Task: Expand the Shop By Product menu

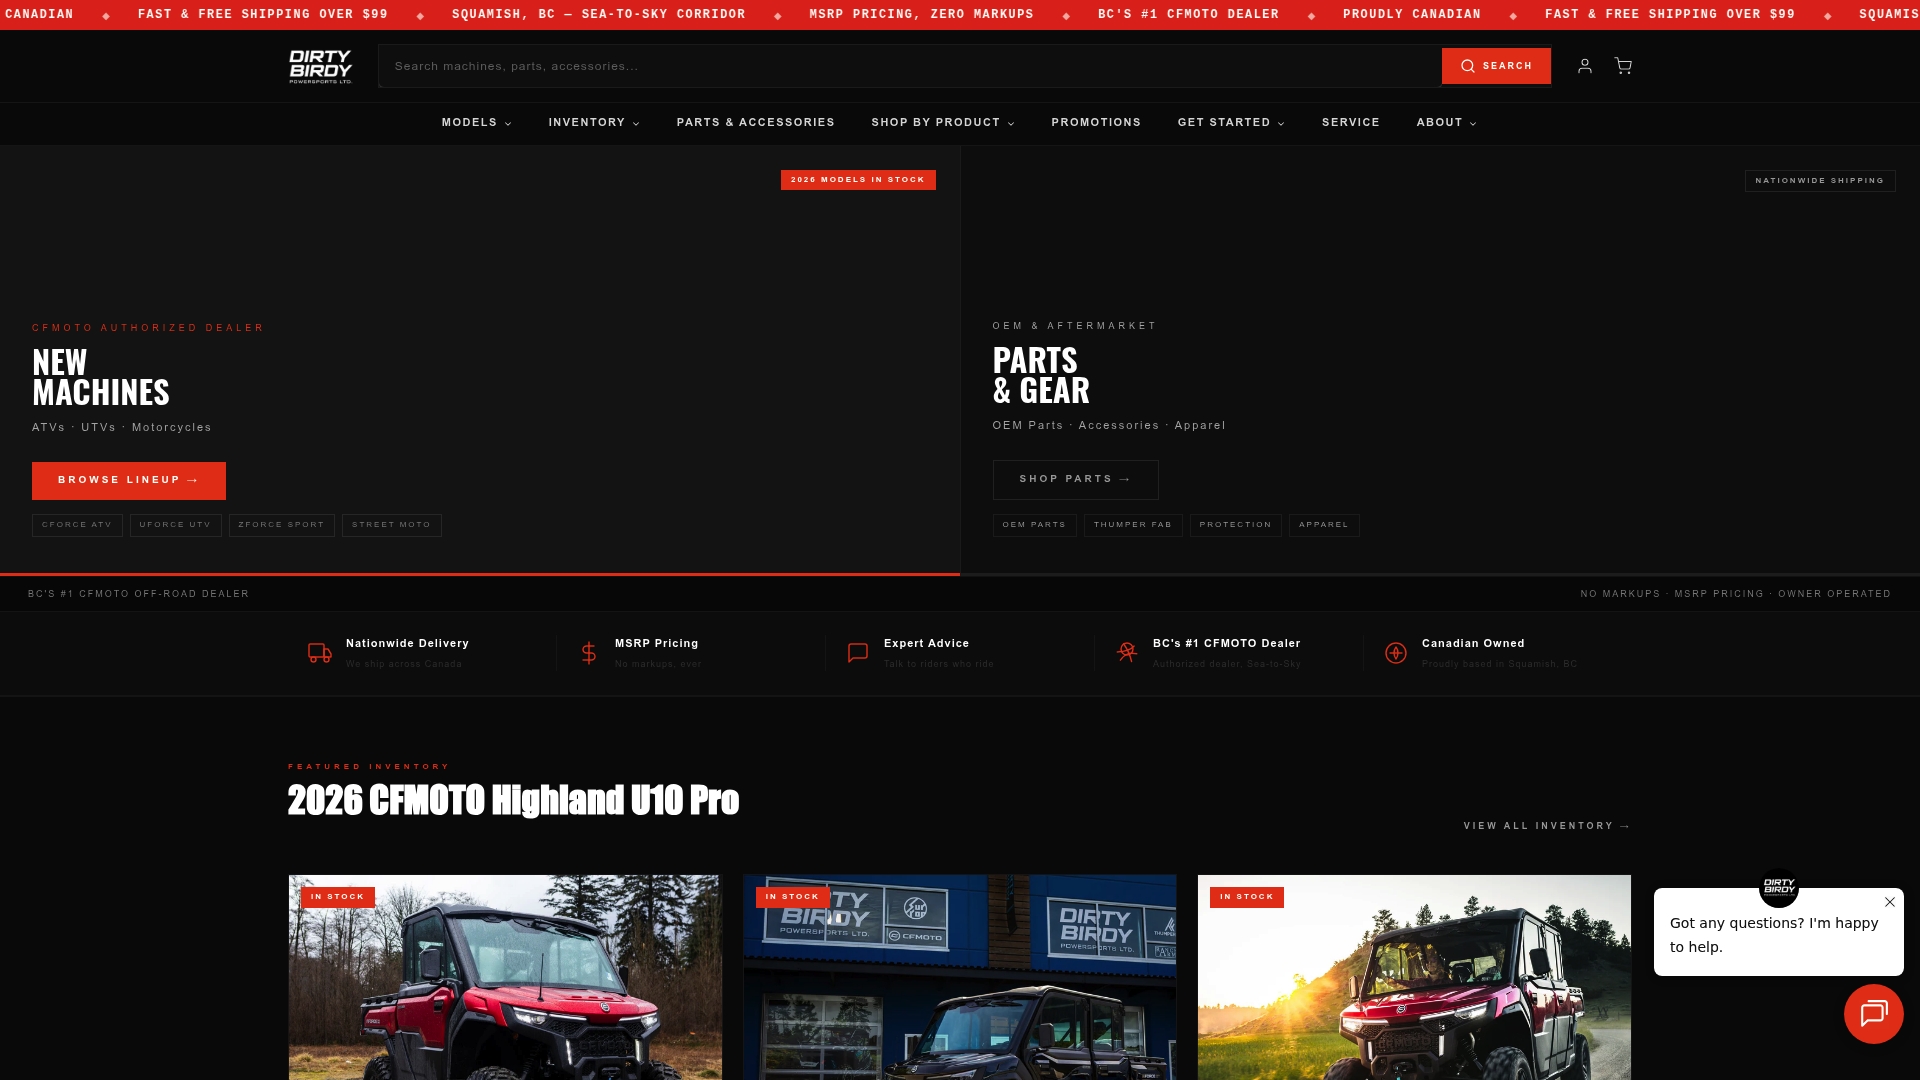Action: click(x=943, y=122)
